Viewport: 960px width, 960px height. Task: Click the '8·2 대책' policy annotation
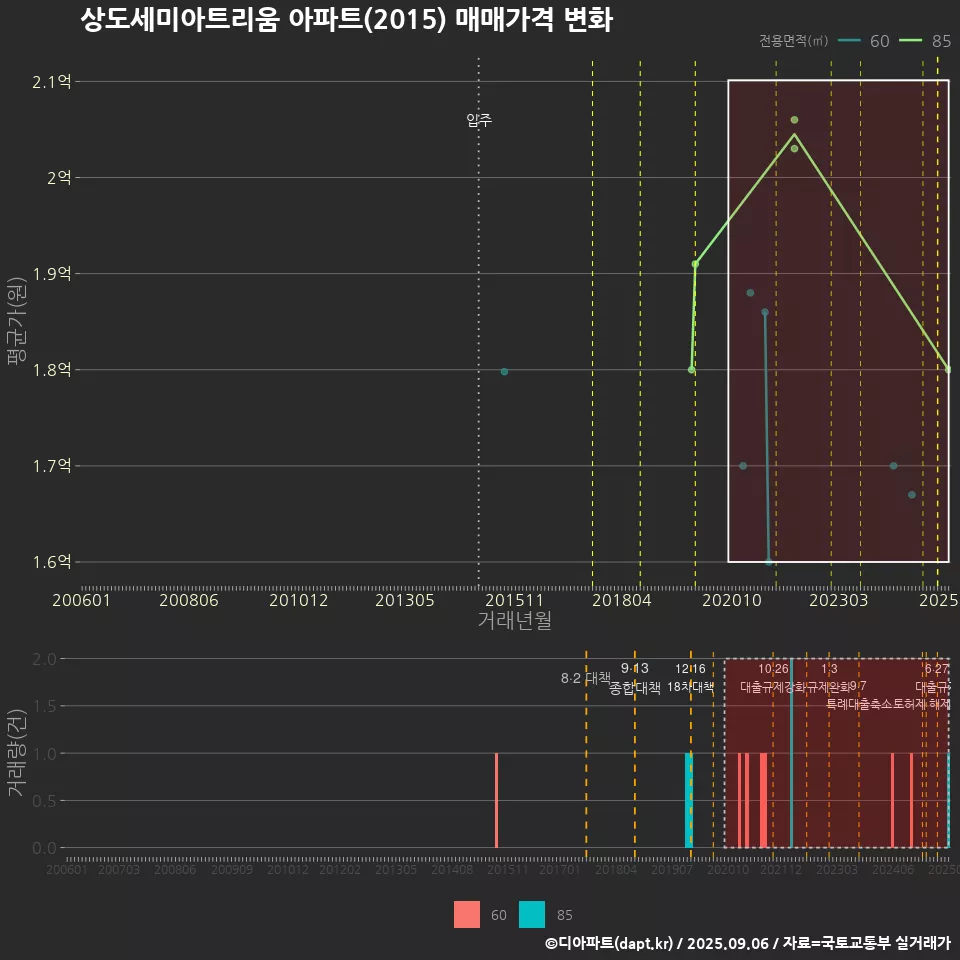(586, 678)
